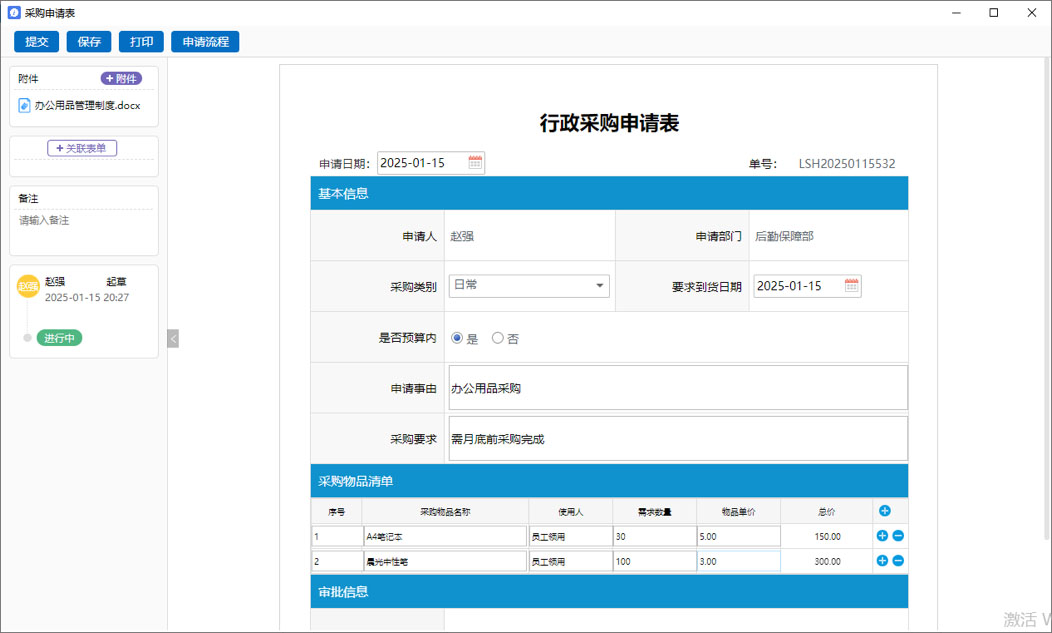The height and width of the screenshot is (633, 1052).
Task: Open the 办公用品管理制度.docx attachment file
Action: point(86,105)
